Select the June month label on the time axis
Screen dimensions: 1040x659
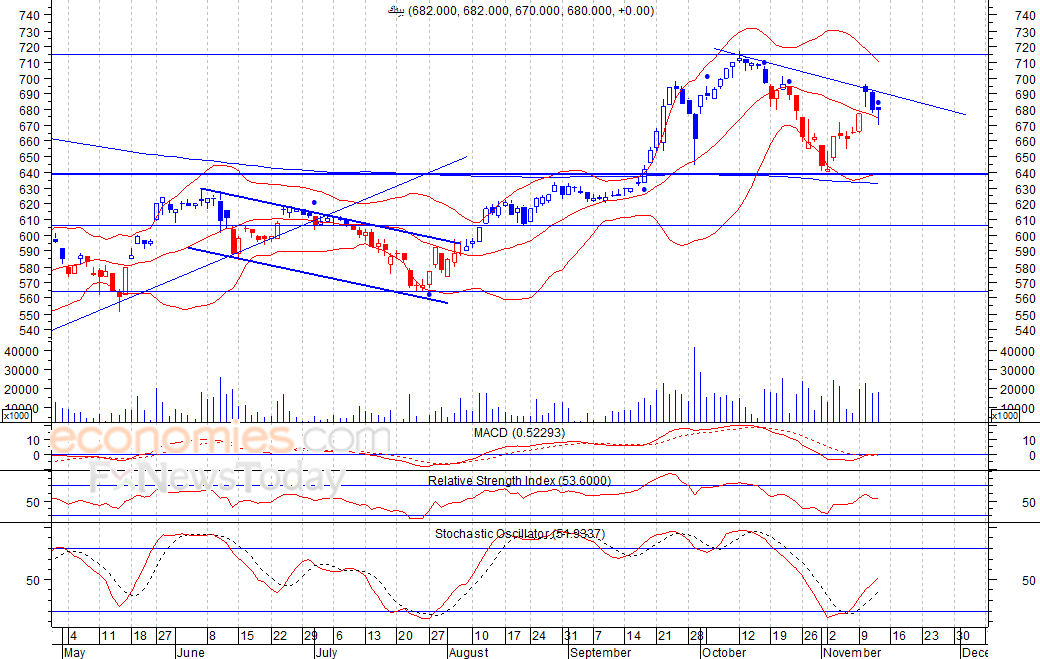(x=191, y=652)
